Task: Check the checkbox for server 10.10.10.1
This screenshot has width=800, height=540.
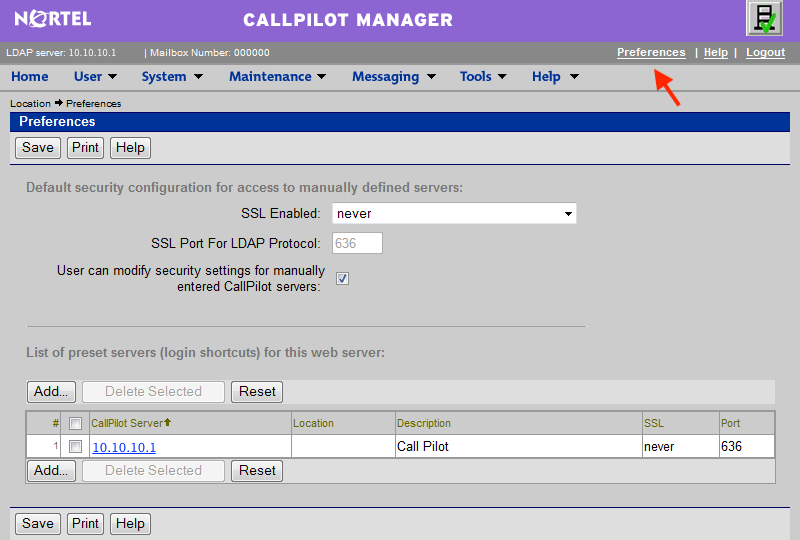Action: pyautogui.click(x=76, y=447)
